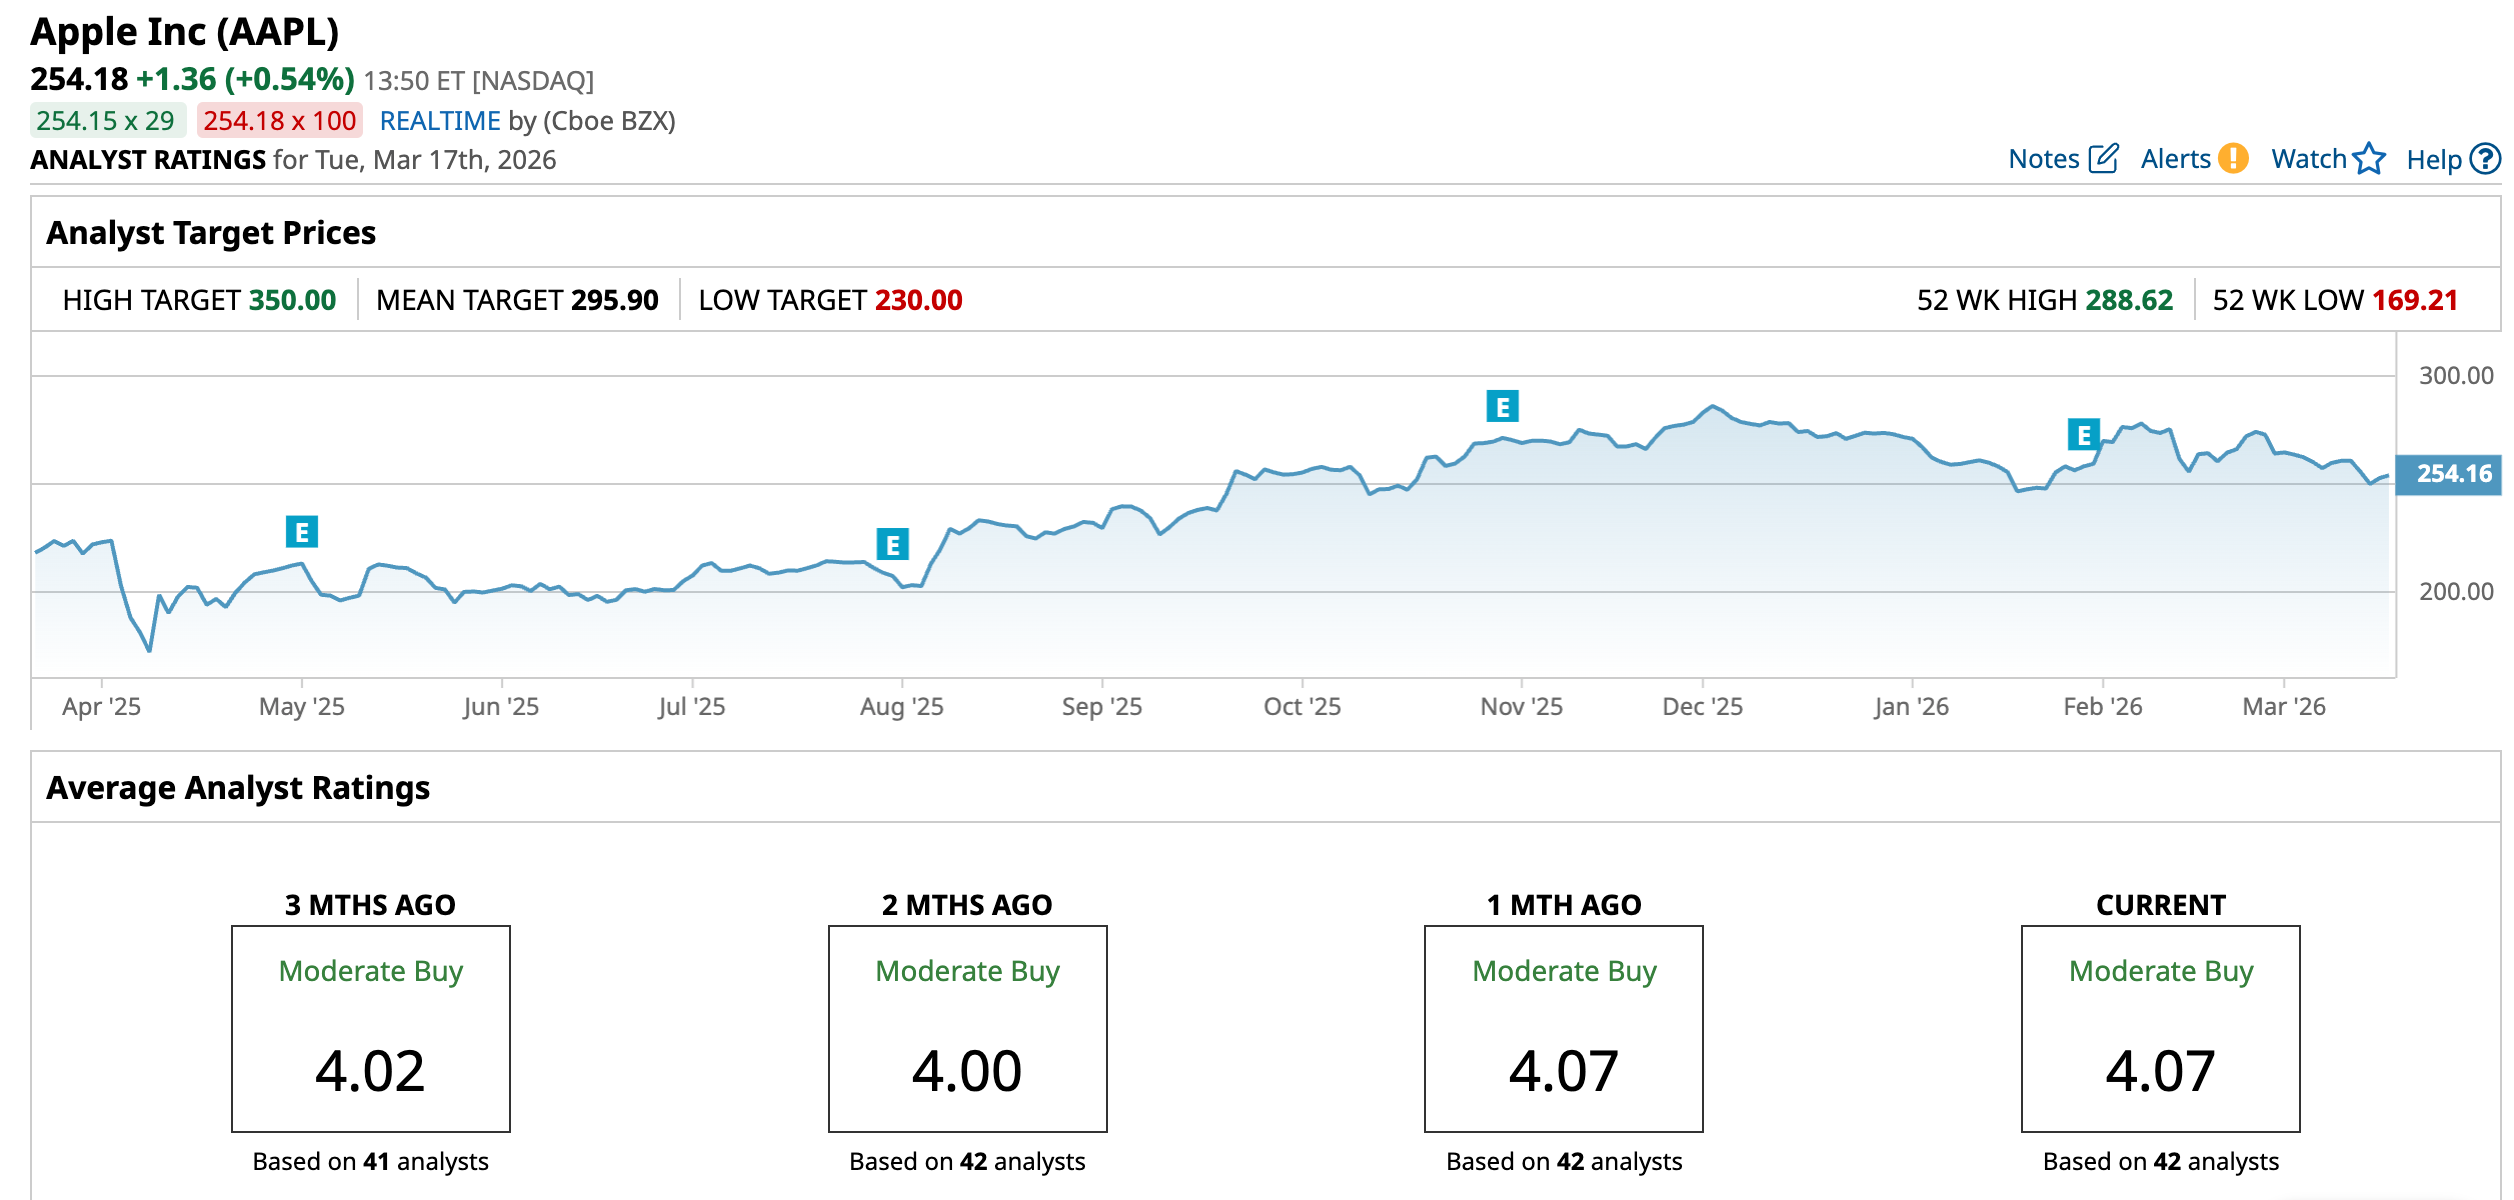Click the Notes pencil edit icon
The image size is (2514, 1200).
coord(2104,159)
